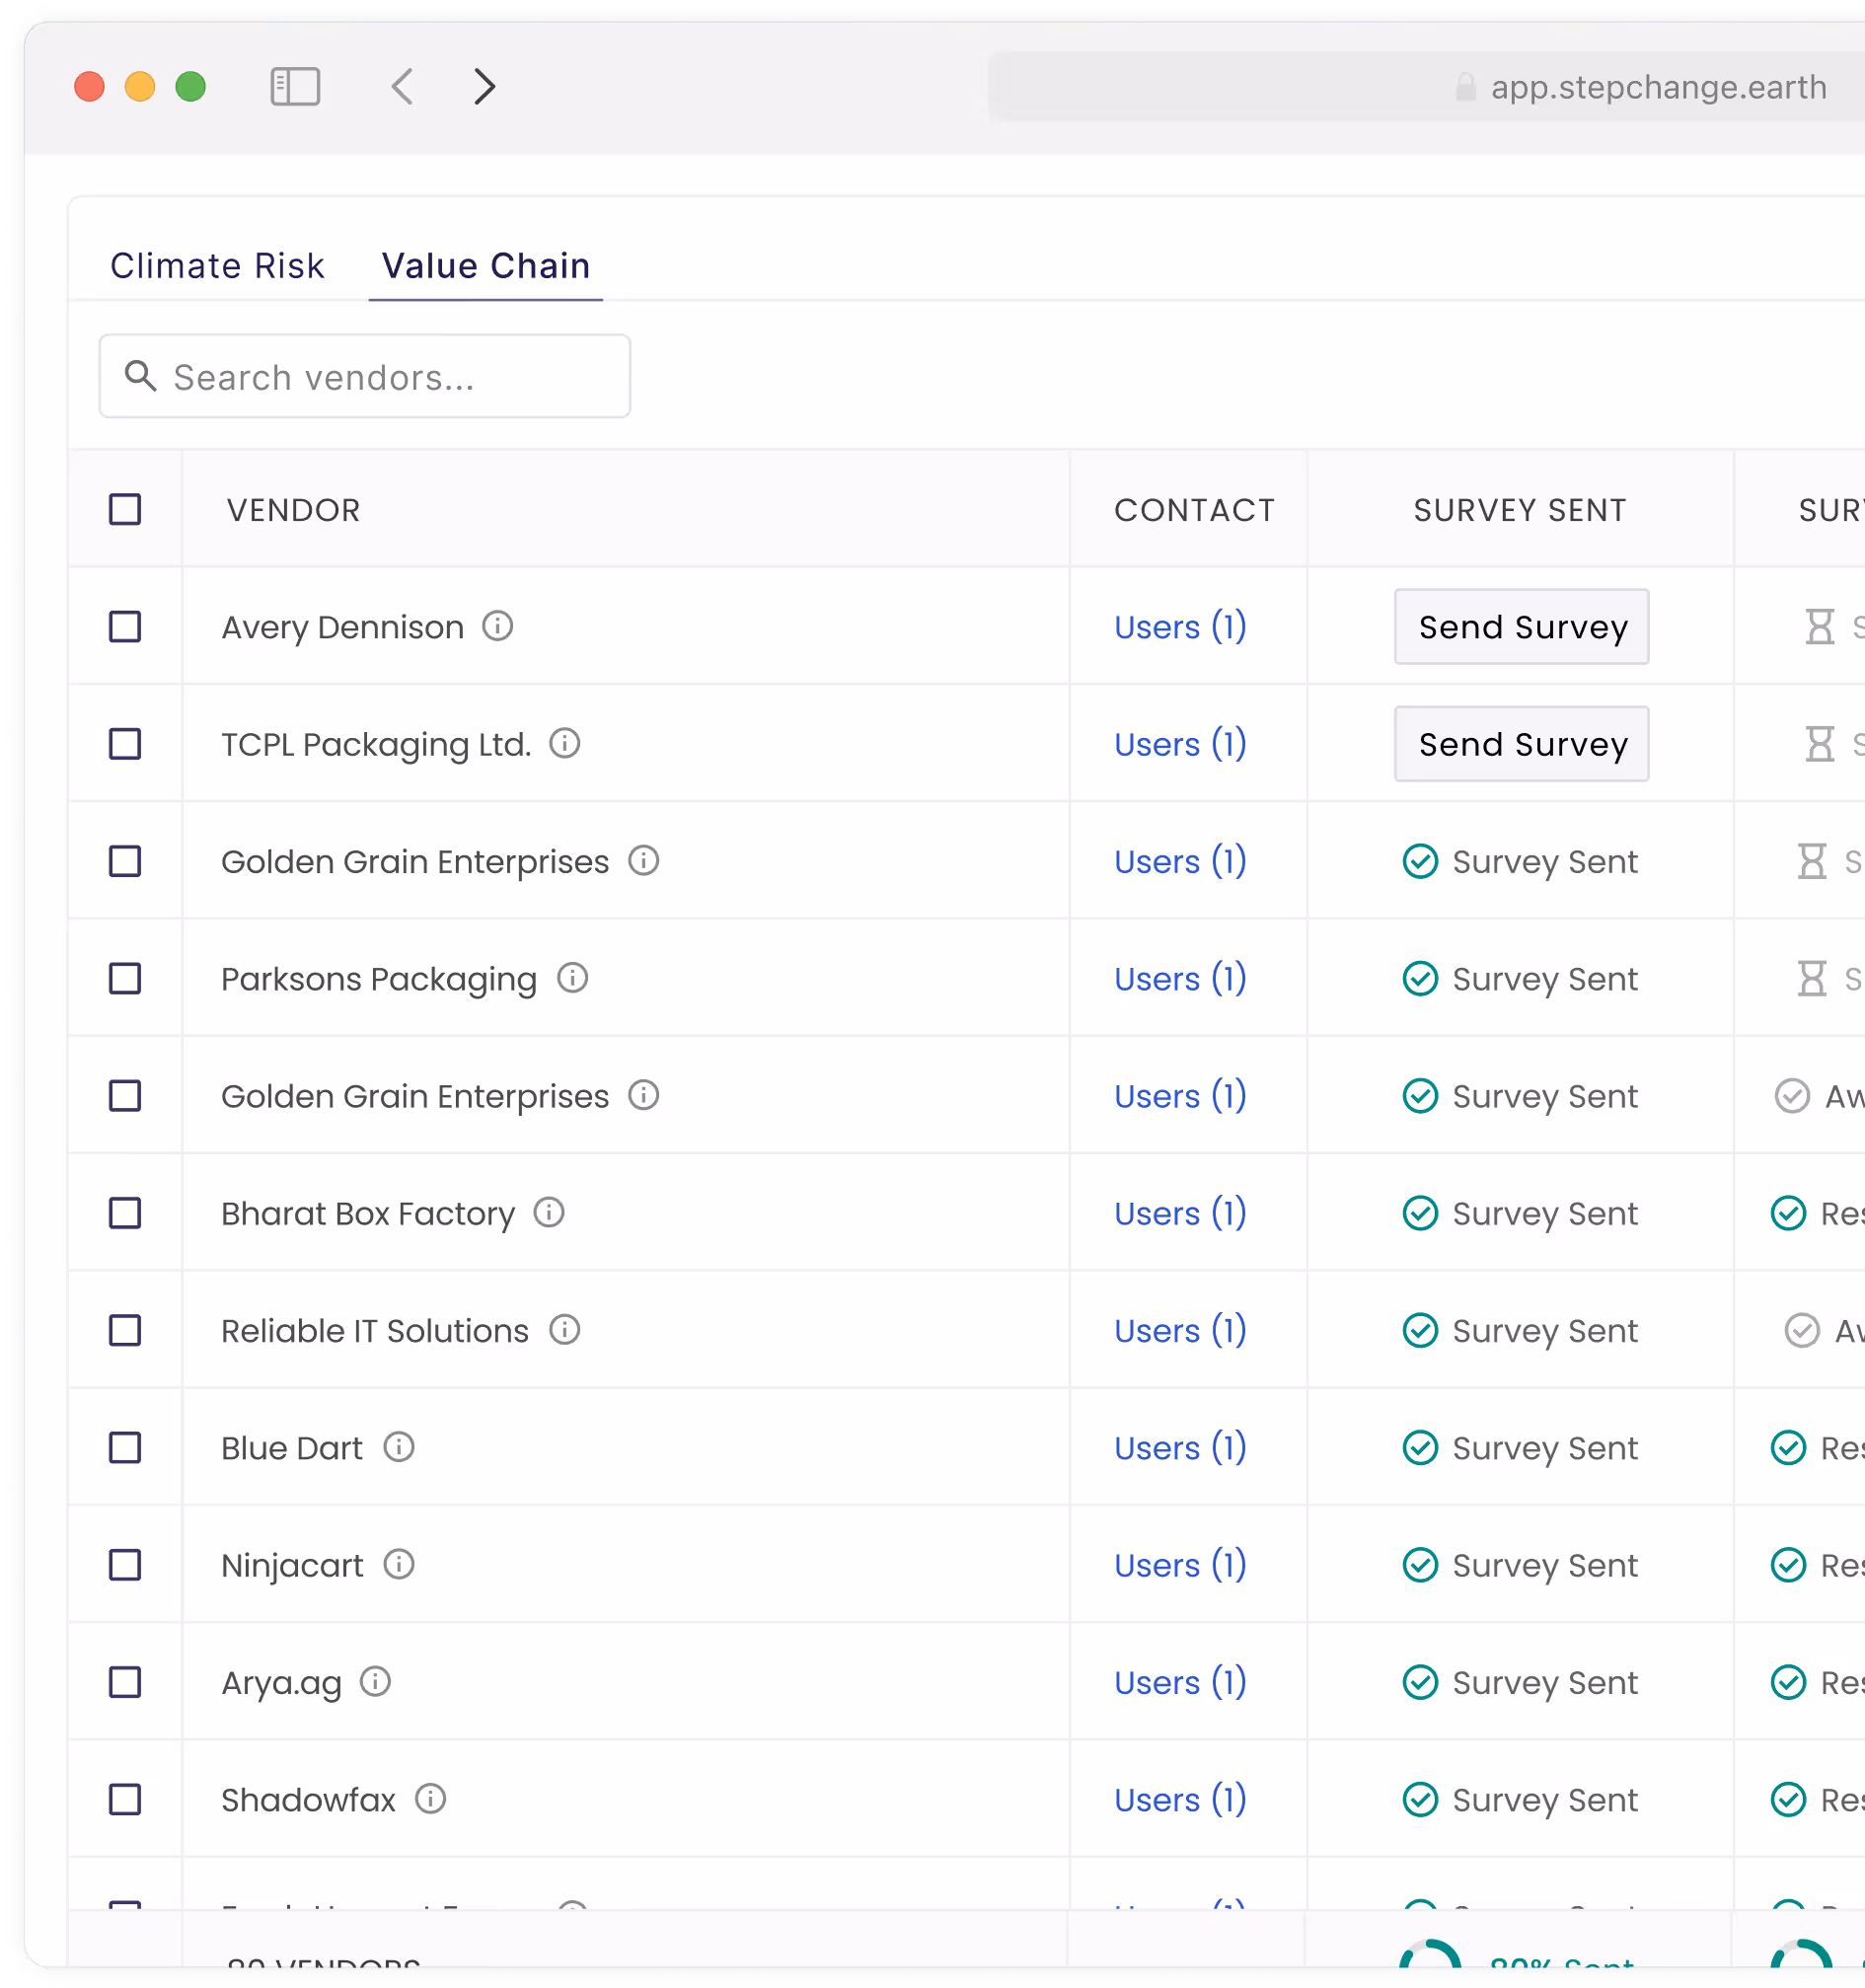Click the info icon beside TCPL Packaging Ltd.
This screenshot has width=1865, height=1988.
565,743
